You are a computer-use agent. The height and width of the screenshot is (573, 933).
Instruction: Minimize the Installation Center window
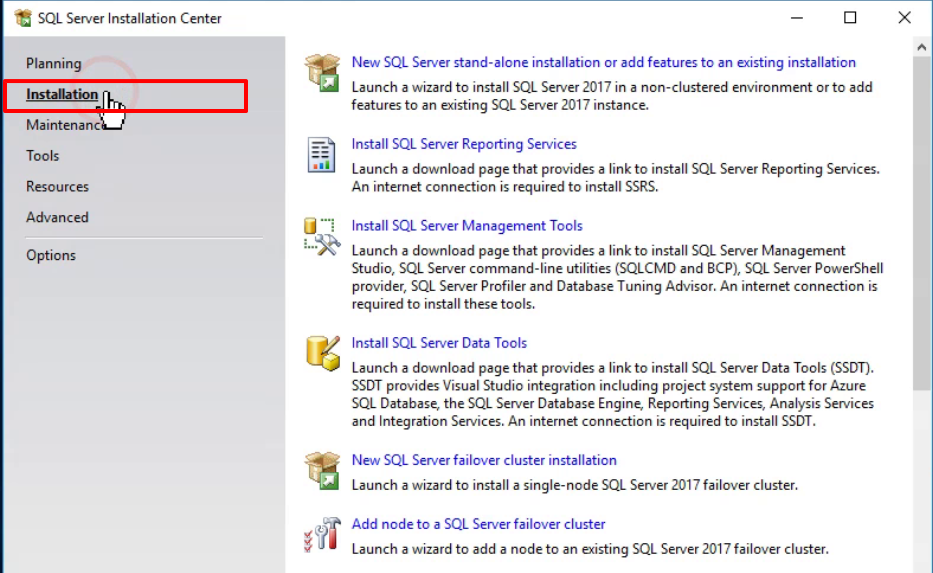click(x=797, y=18)
